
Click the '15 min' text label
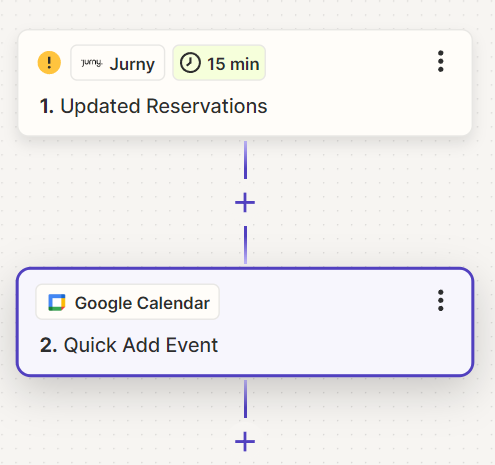(x=233, y=64)
